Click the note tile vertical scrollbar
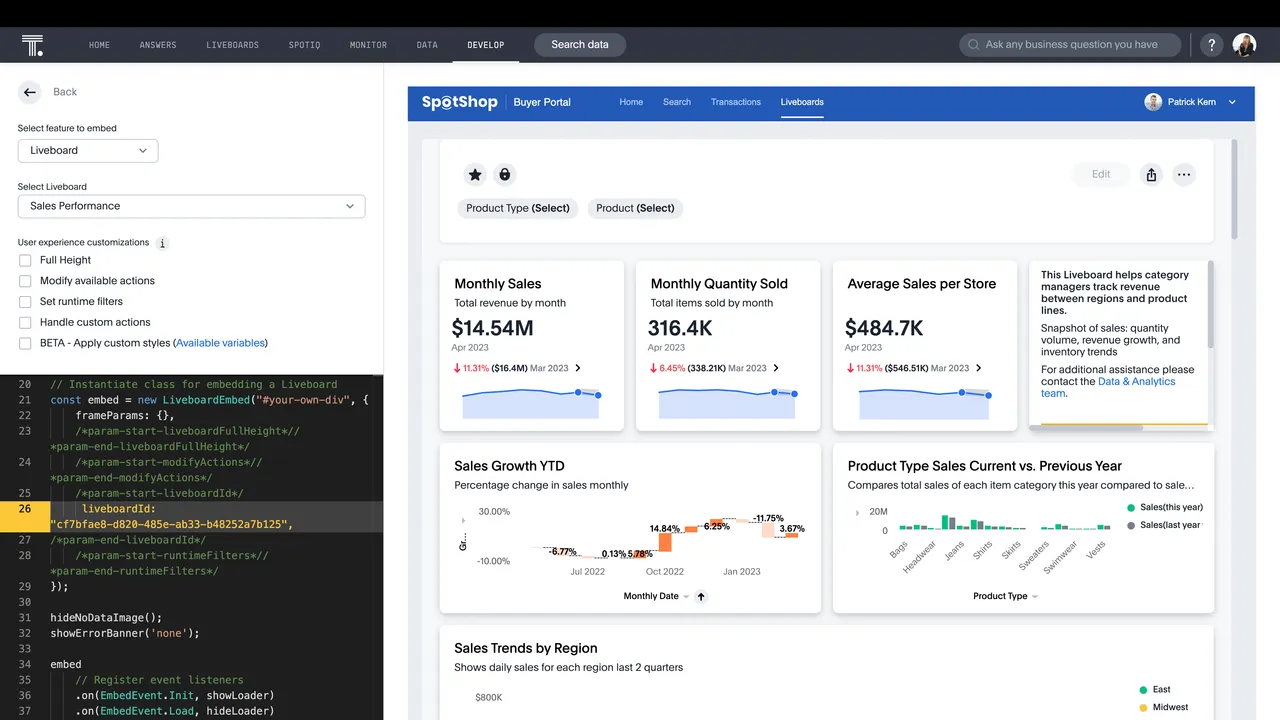1280x720 pixels. click(x=1211, y=305)
